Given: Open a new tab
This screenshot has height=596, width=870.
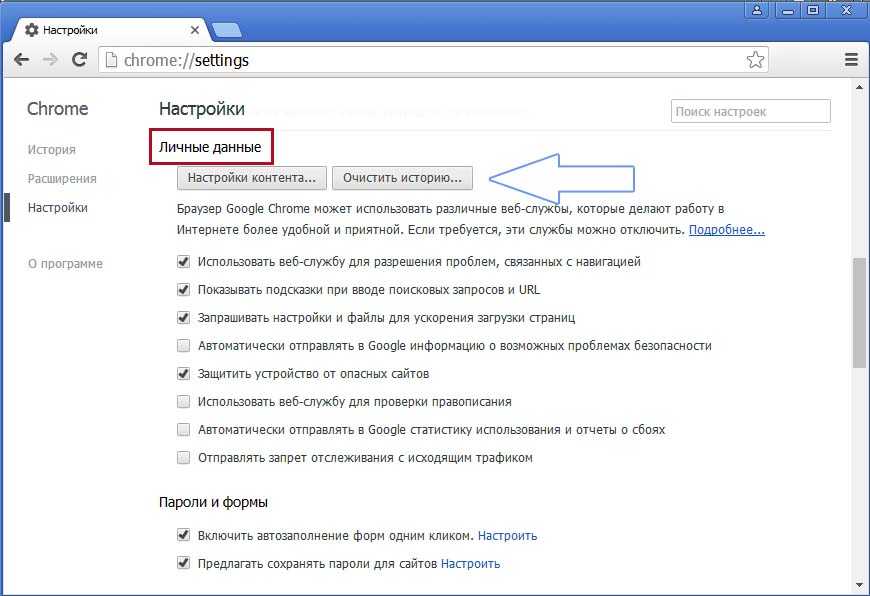Looking at the screenshot, I should point(227,31).
